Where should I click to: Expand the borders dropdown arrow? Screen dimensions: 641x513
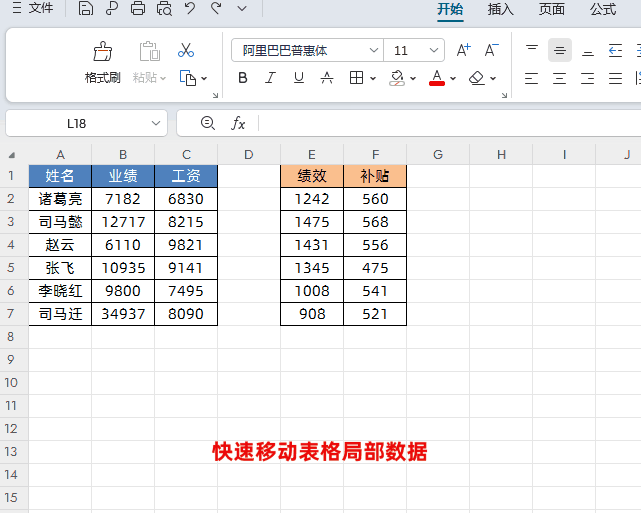point(373,78)
